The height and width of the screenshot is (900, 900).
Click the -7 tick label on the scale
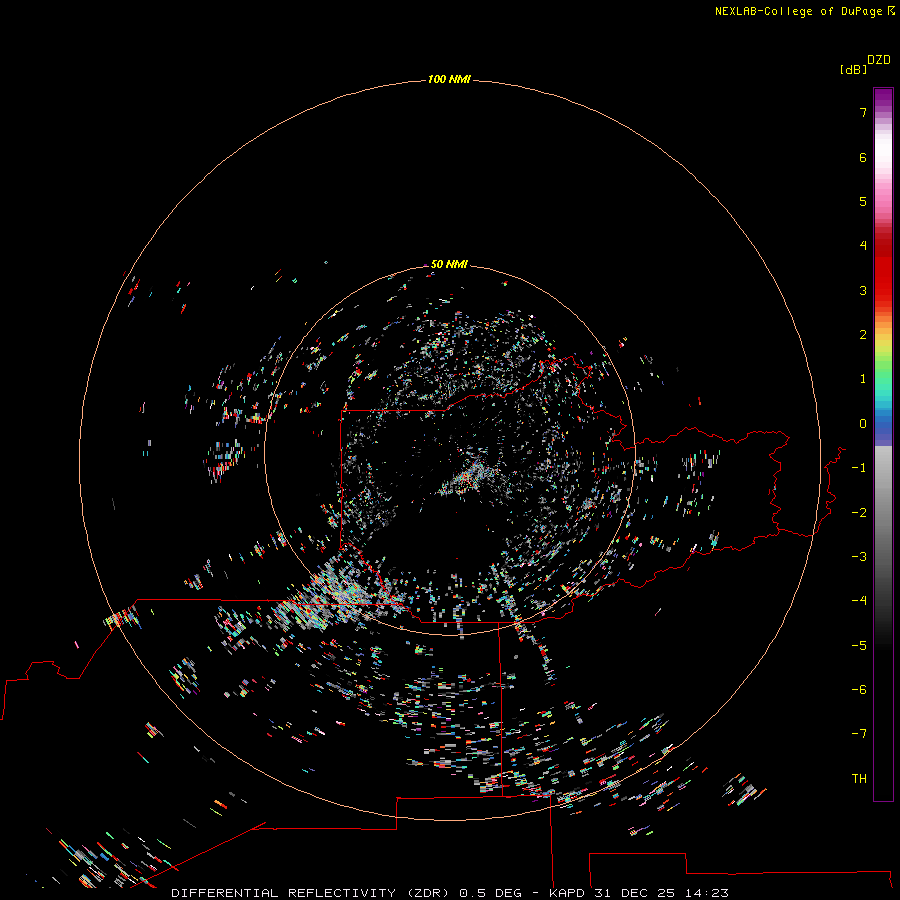pyautogui.click(x=859, y=734)
